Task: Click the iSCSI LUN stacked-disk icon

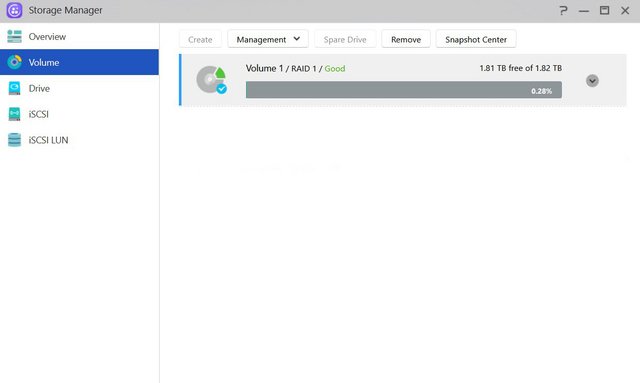Action: (14, 140)
